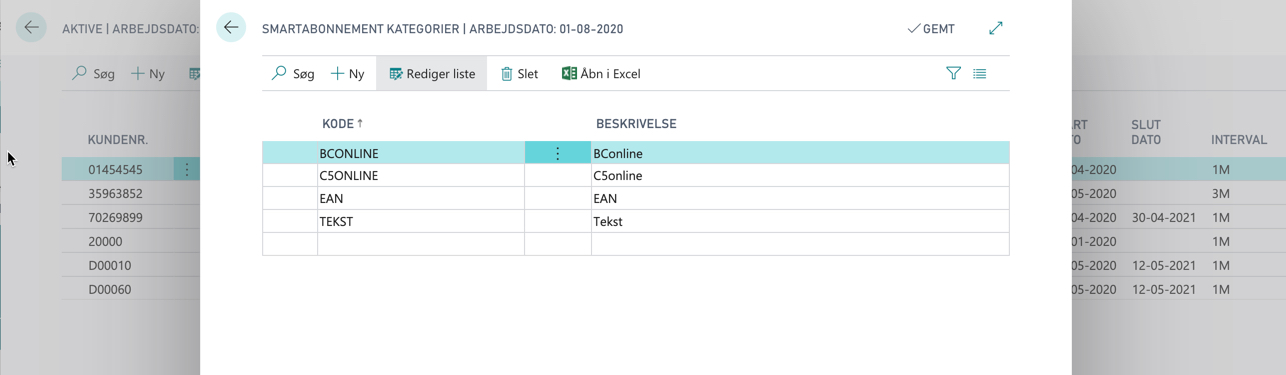Create new category with Ny
Image resolution: width=1286 pixels, height=375 pixels.
point(347,73)
